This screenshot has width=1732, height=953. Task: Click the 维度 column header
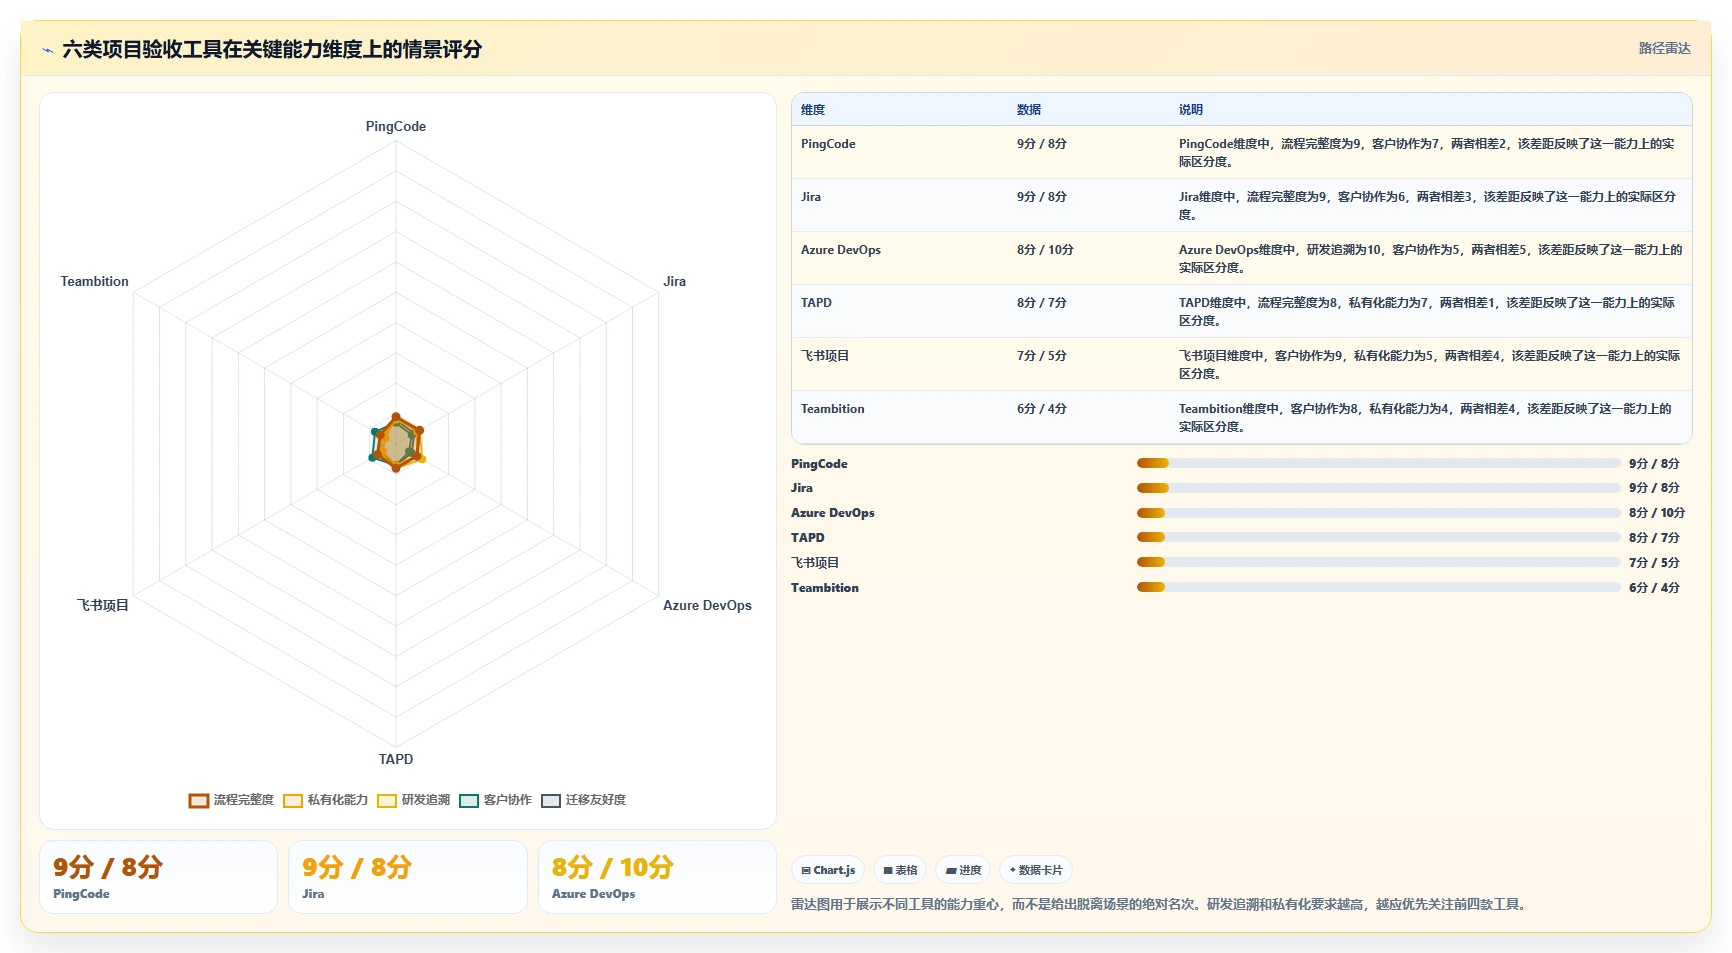pyautogui.click(x=813, y=110)
